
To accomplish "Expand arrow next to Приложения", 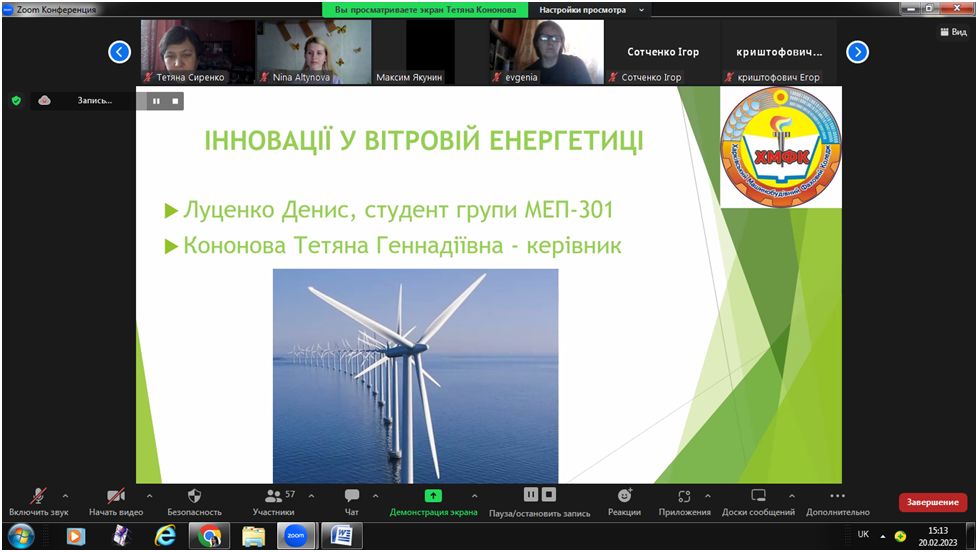I will click(x=708, y=496).
